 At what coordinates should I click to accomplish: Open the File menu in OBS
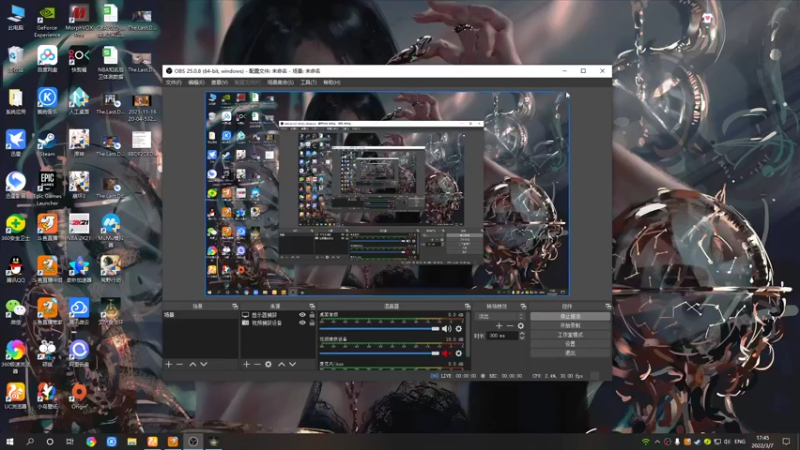(x=173, y=83)
